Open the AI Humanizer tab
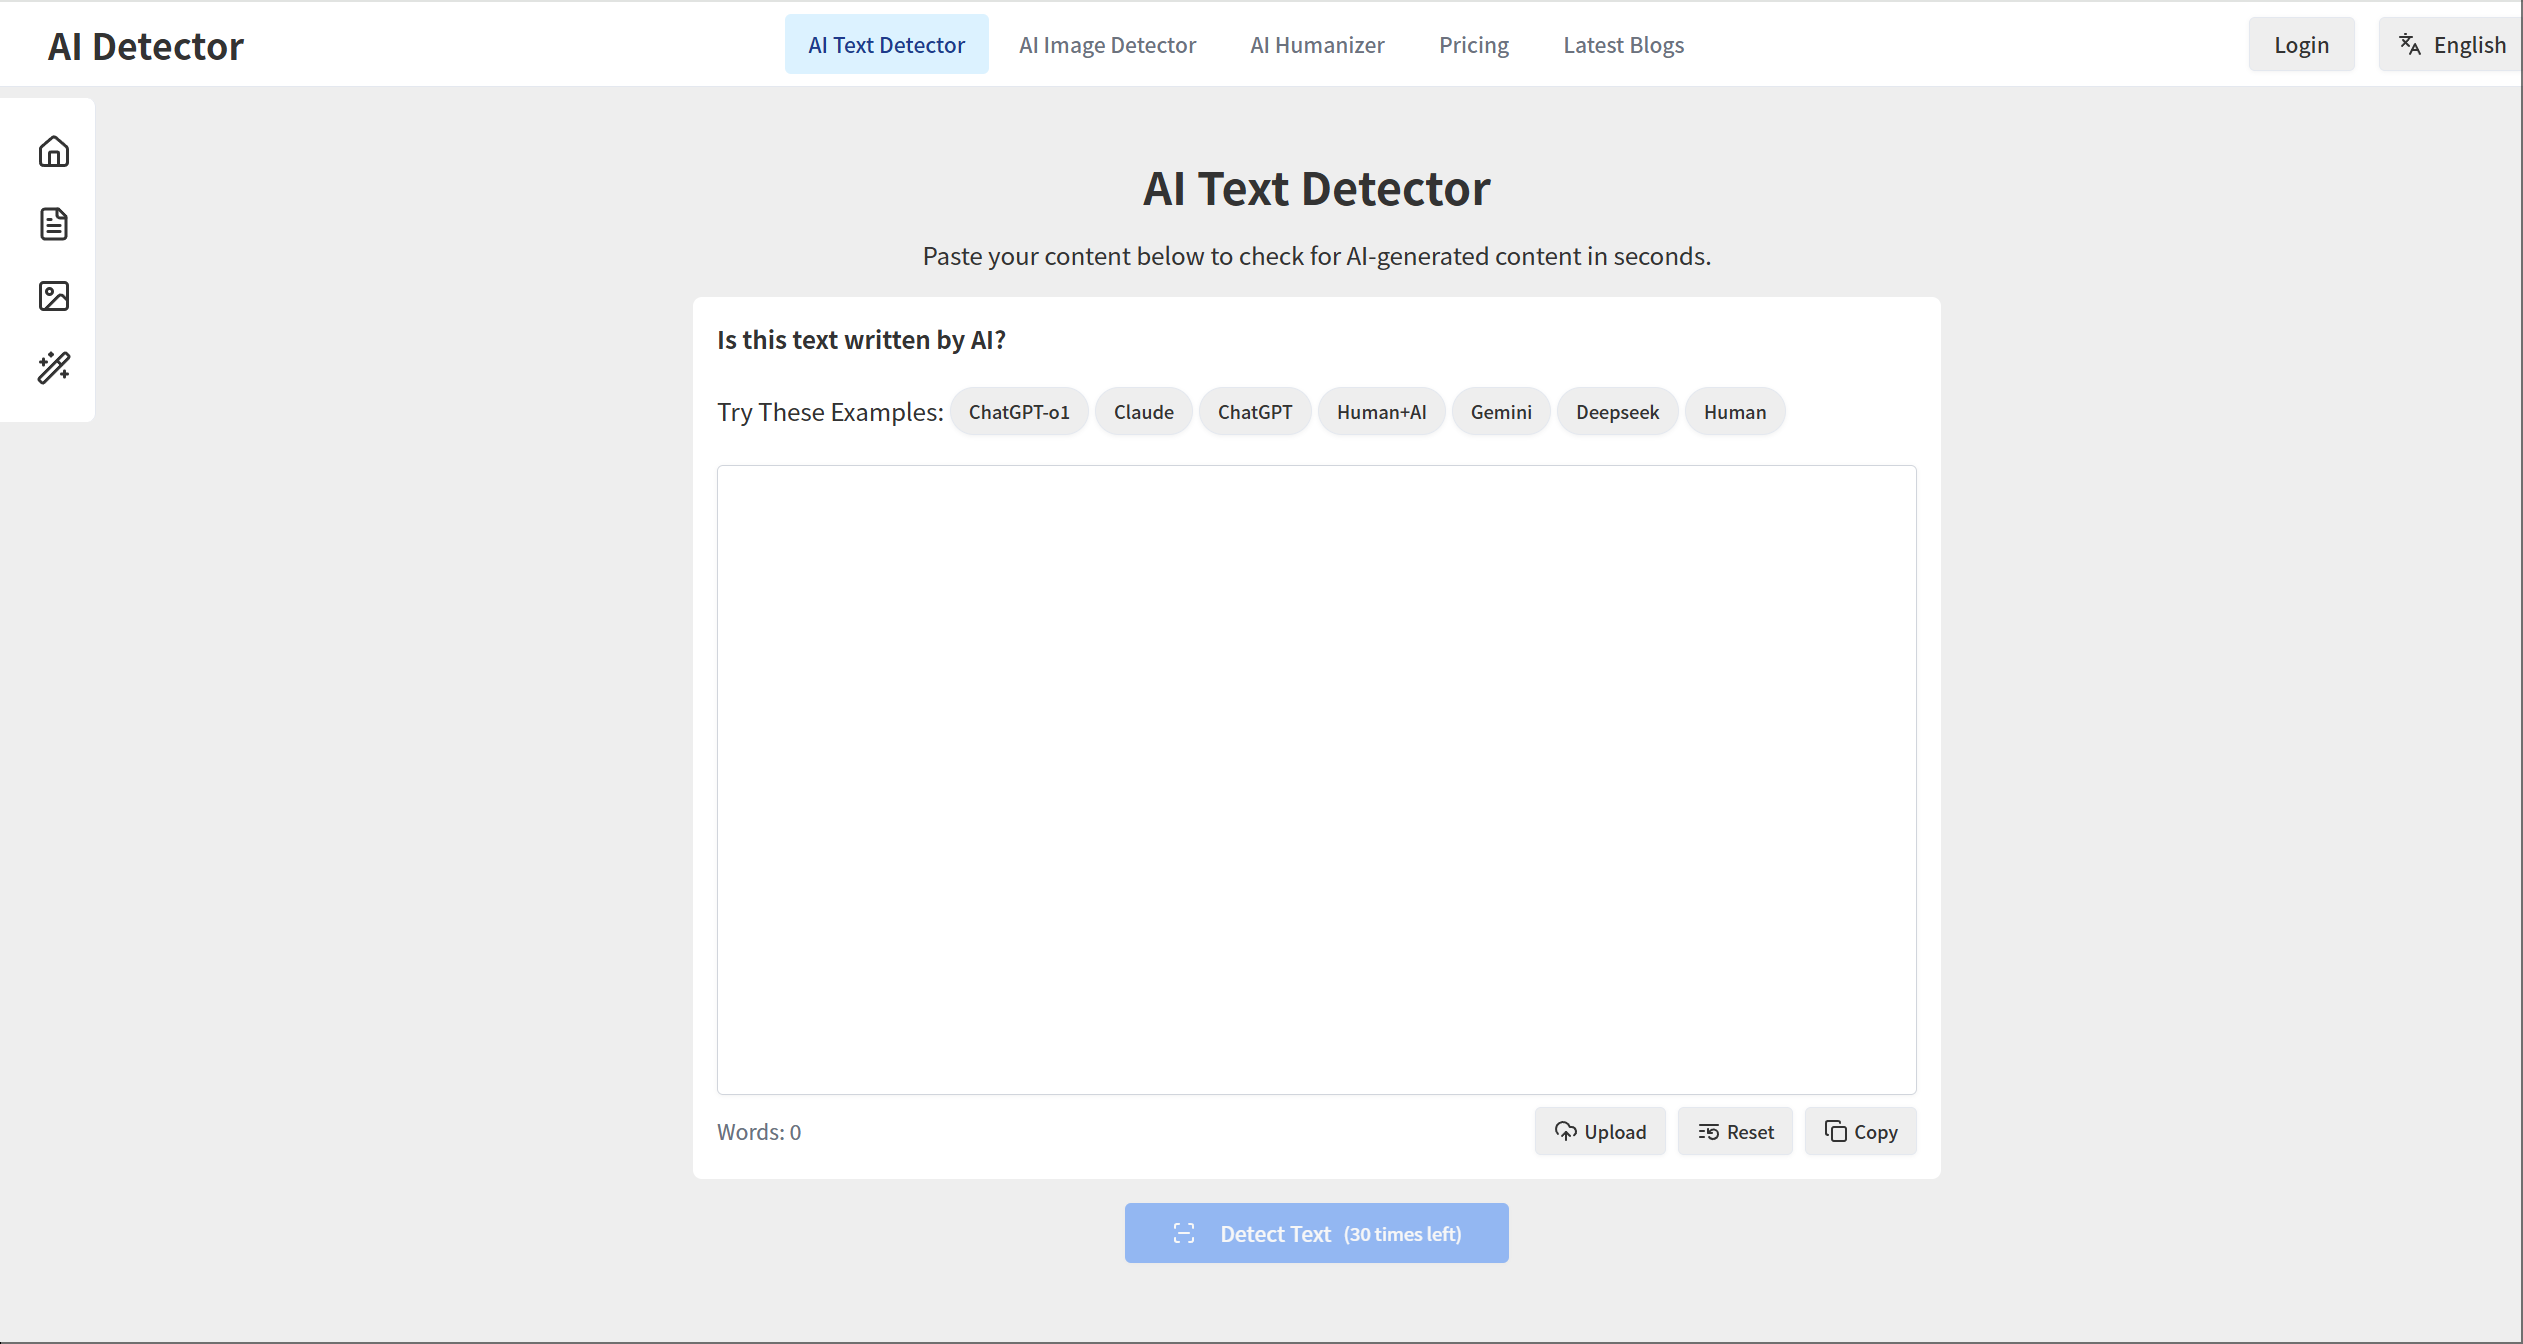Viewport: 2523px width, 1344px height. pyautogui.click(x=1317, y=45)
